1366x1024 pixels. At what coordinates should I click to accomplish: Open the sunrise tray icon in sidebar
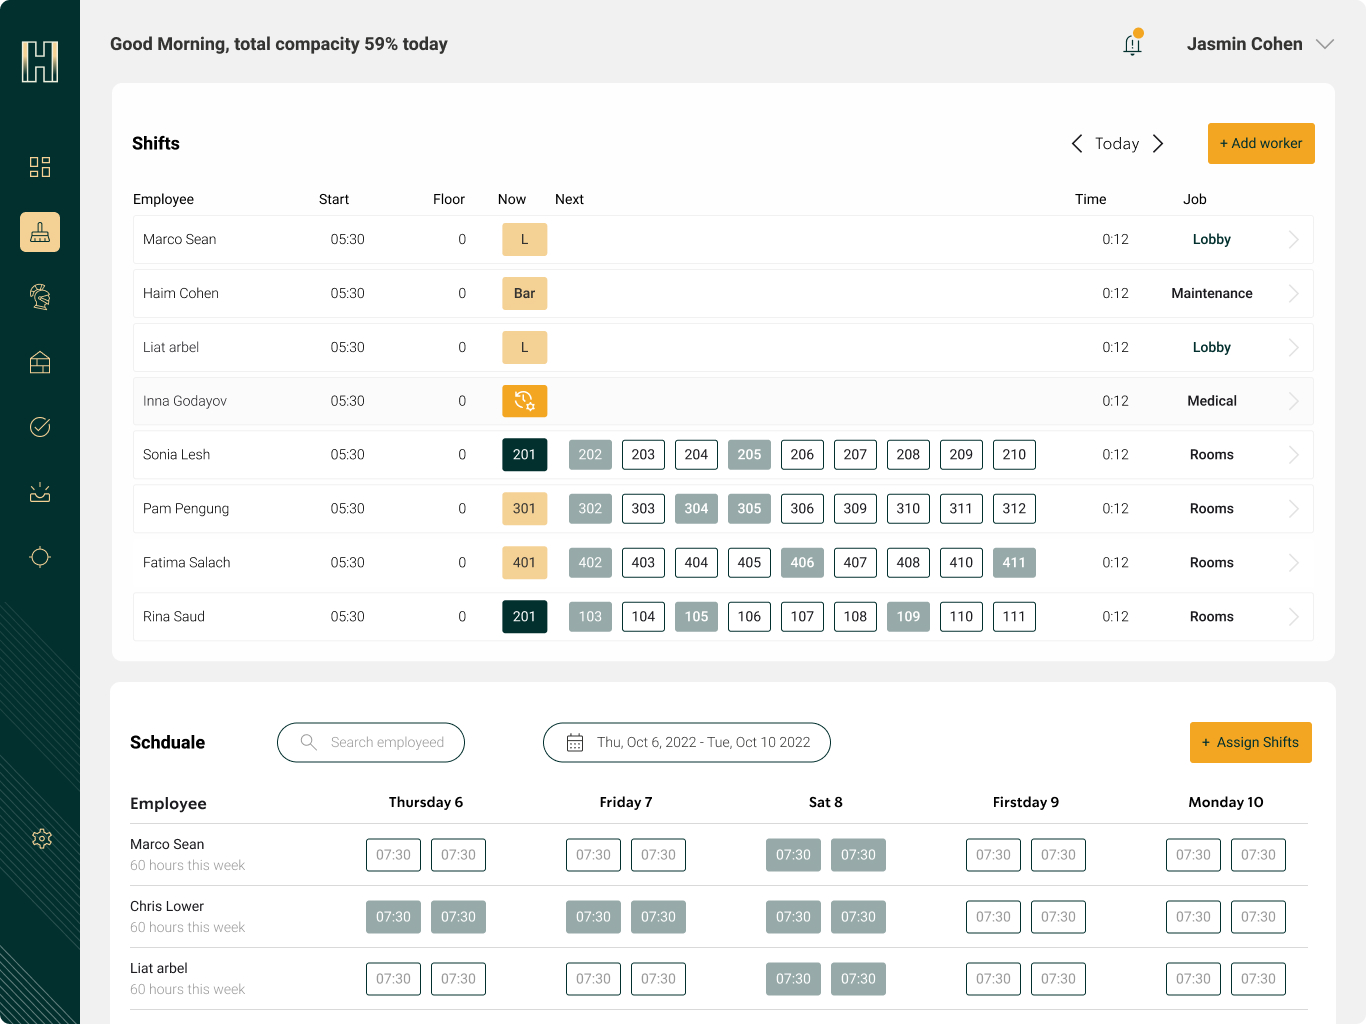coord(40,492)
